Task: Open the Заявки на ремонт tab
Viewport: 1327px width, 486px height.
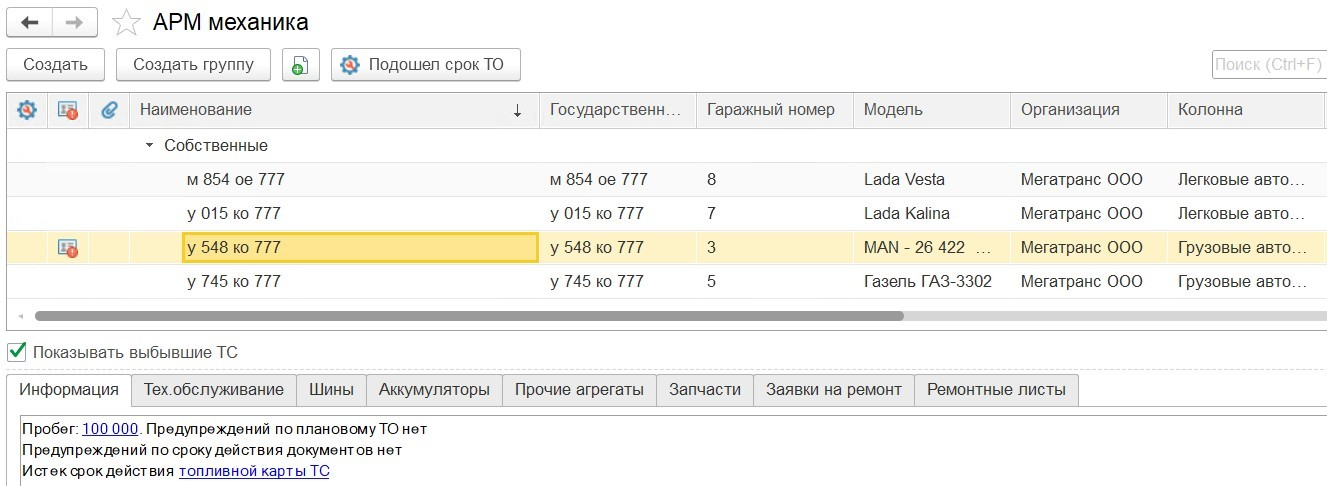Action: point(833,390)
